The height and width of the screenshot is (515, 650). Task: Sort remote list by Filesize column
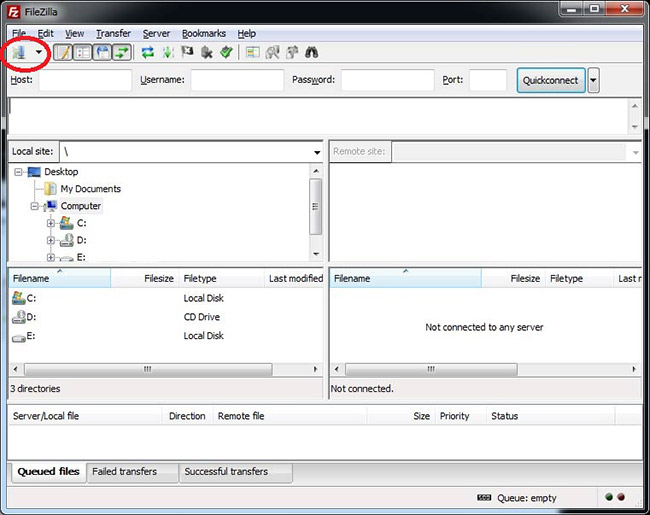513,278
